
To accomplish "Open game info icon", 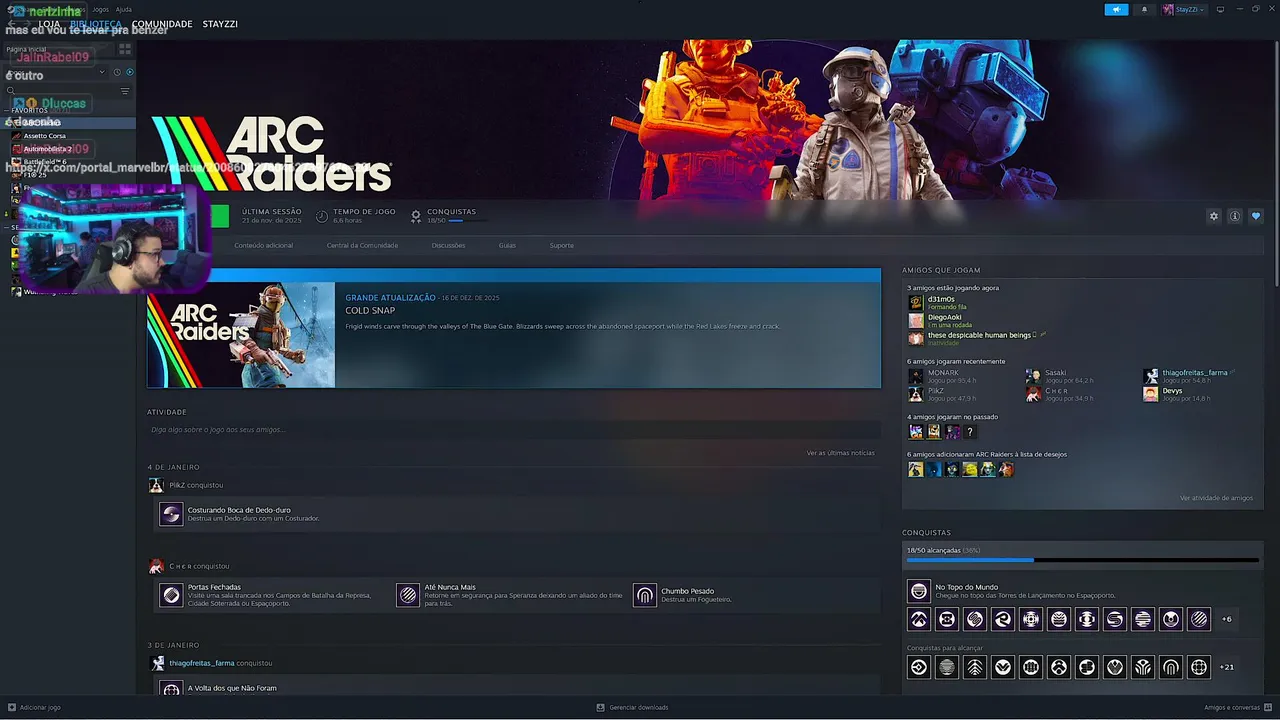I will 1235,216.
